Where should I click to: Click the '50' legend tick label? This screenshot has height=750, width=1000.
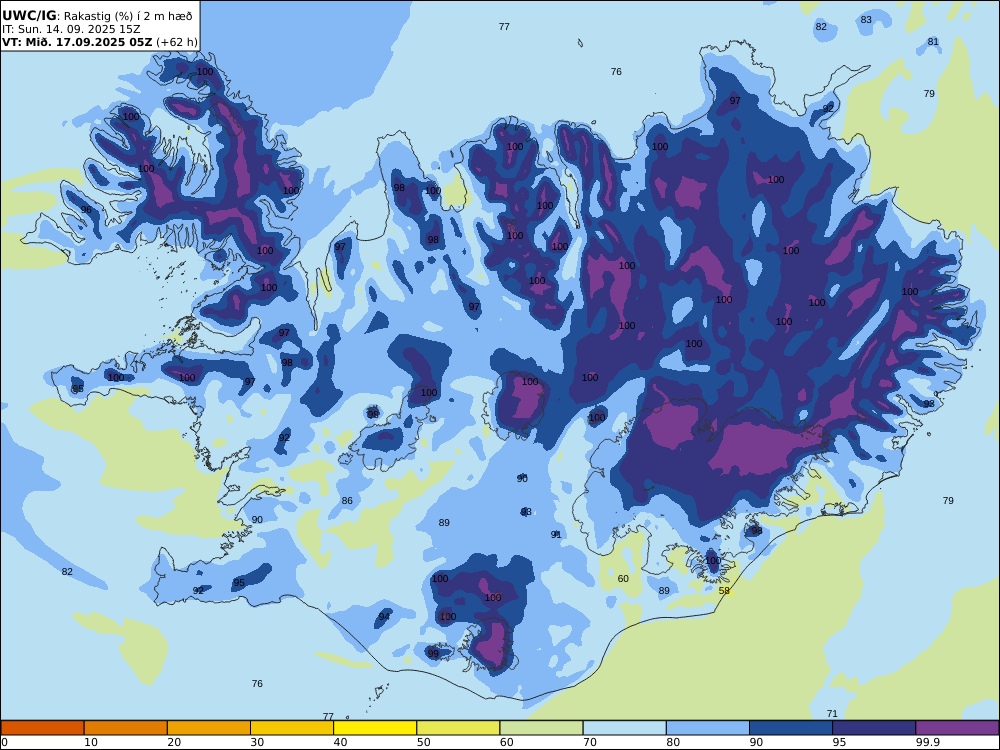423,742
